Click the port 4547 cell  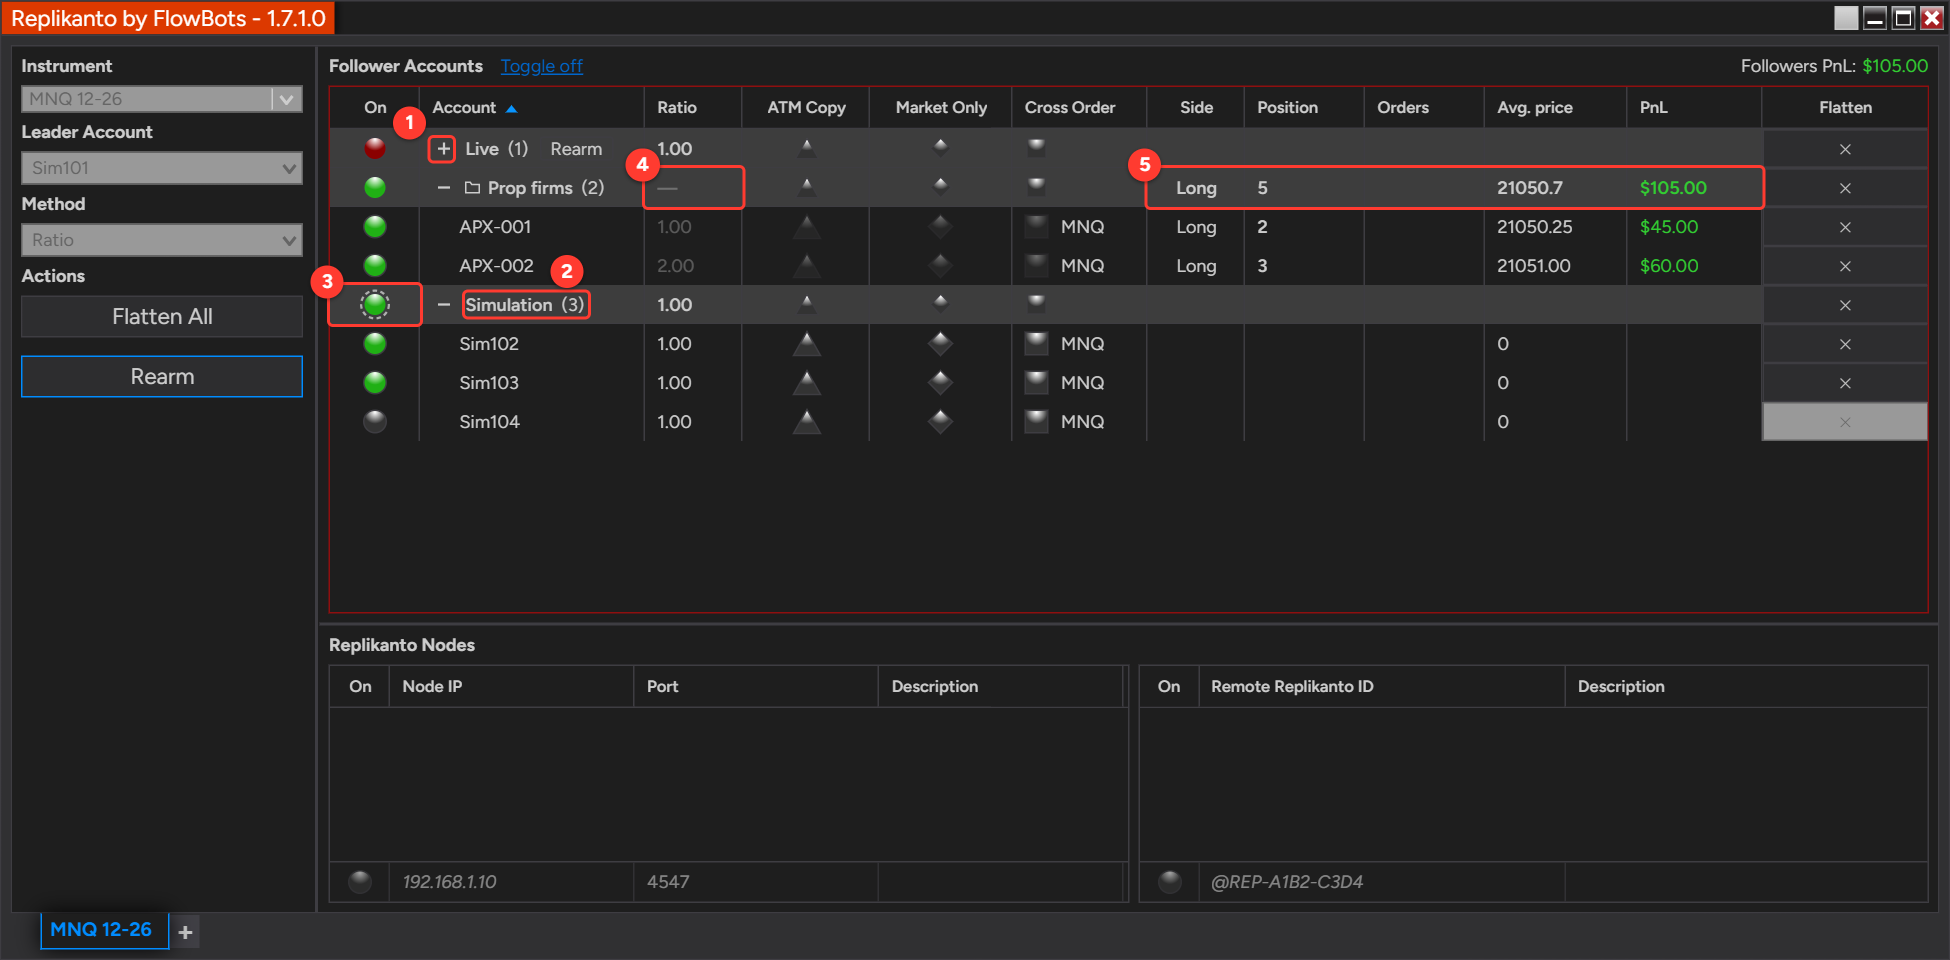(755, 882)
